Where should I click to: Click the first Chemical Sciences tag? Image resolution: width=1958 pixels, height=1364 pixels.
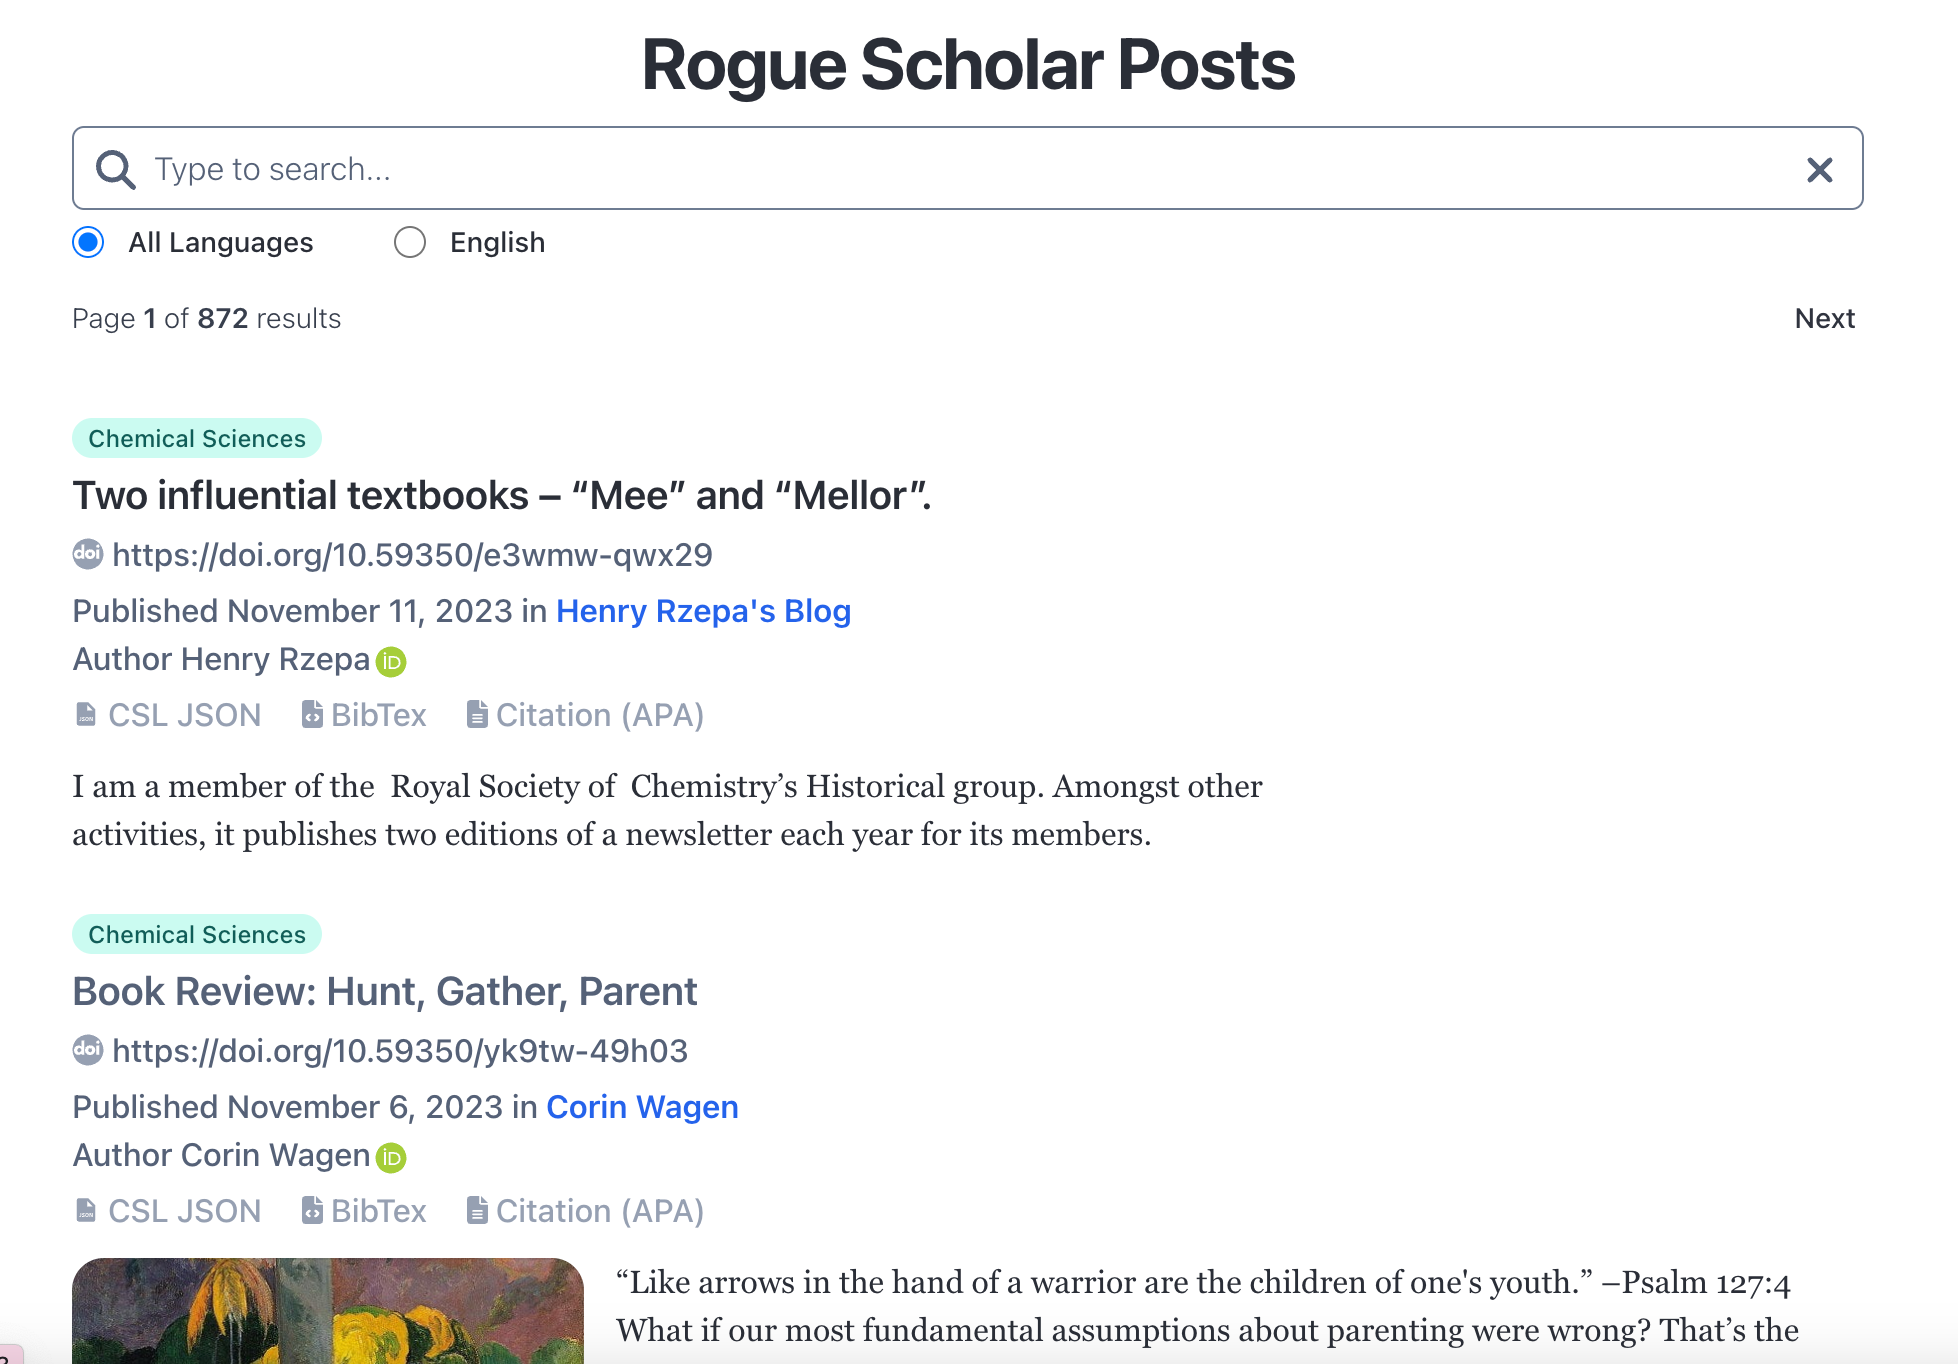coord(197,438)
